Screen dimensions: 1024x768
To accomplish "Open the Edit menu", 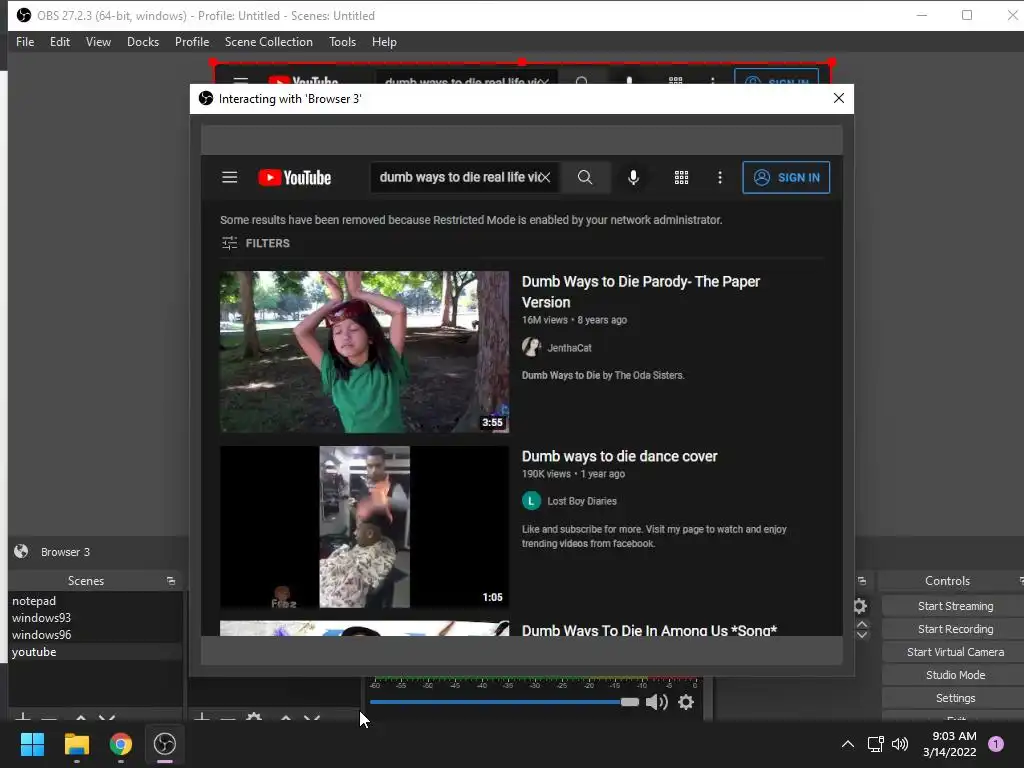I will 59,42.
